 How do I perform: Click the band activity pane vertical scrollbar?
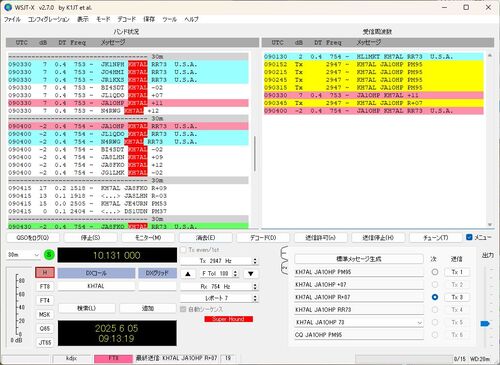255,153
